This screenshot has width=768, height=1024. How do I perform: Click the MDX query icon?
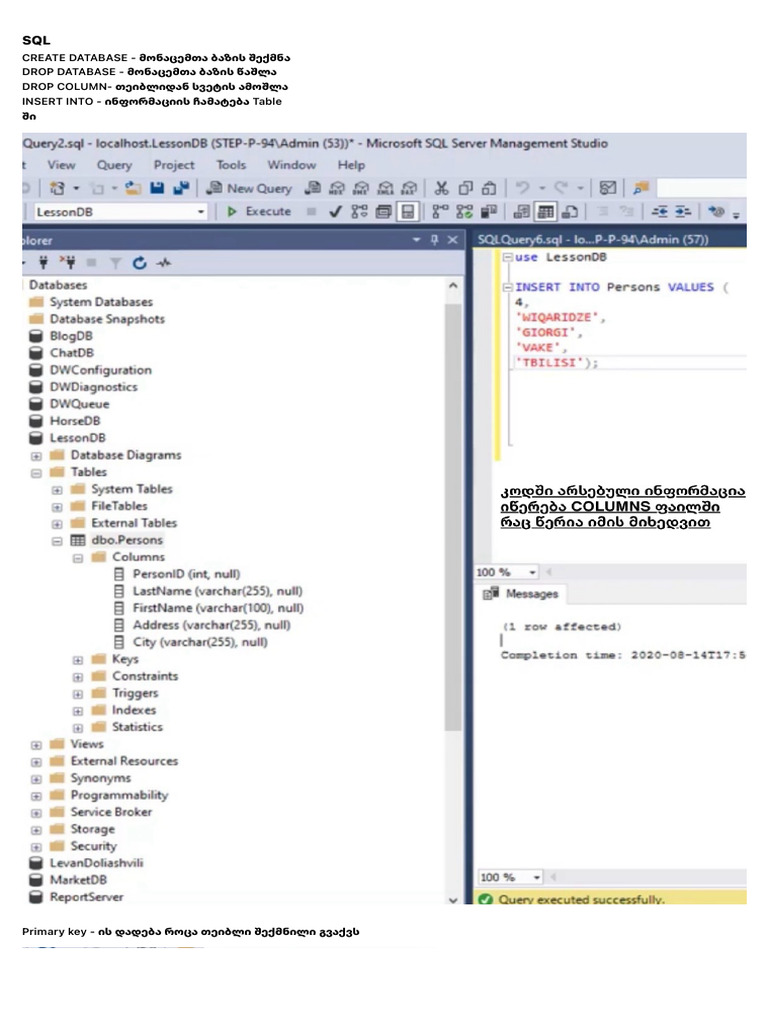coord(337,189)
